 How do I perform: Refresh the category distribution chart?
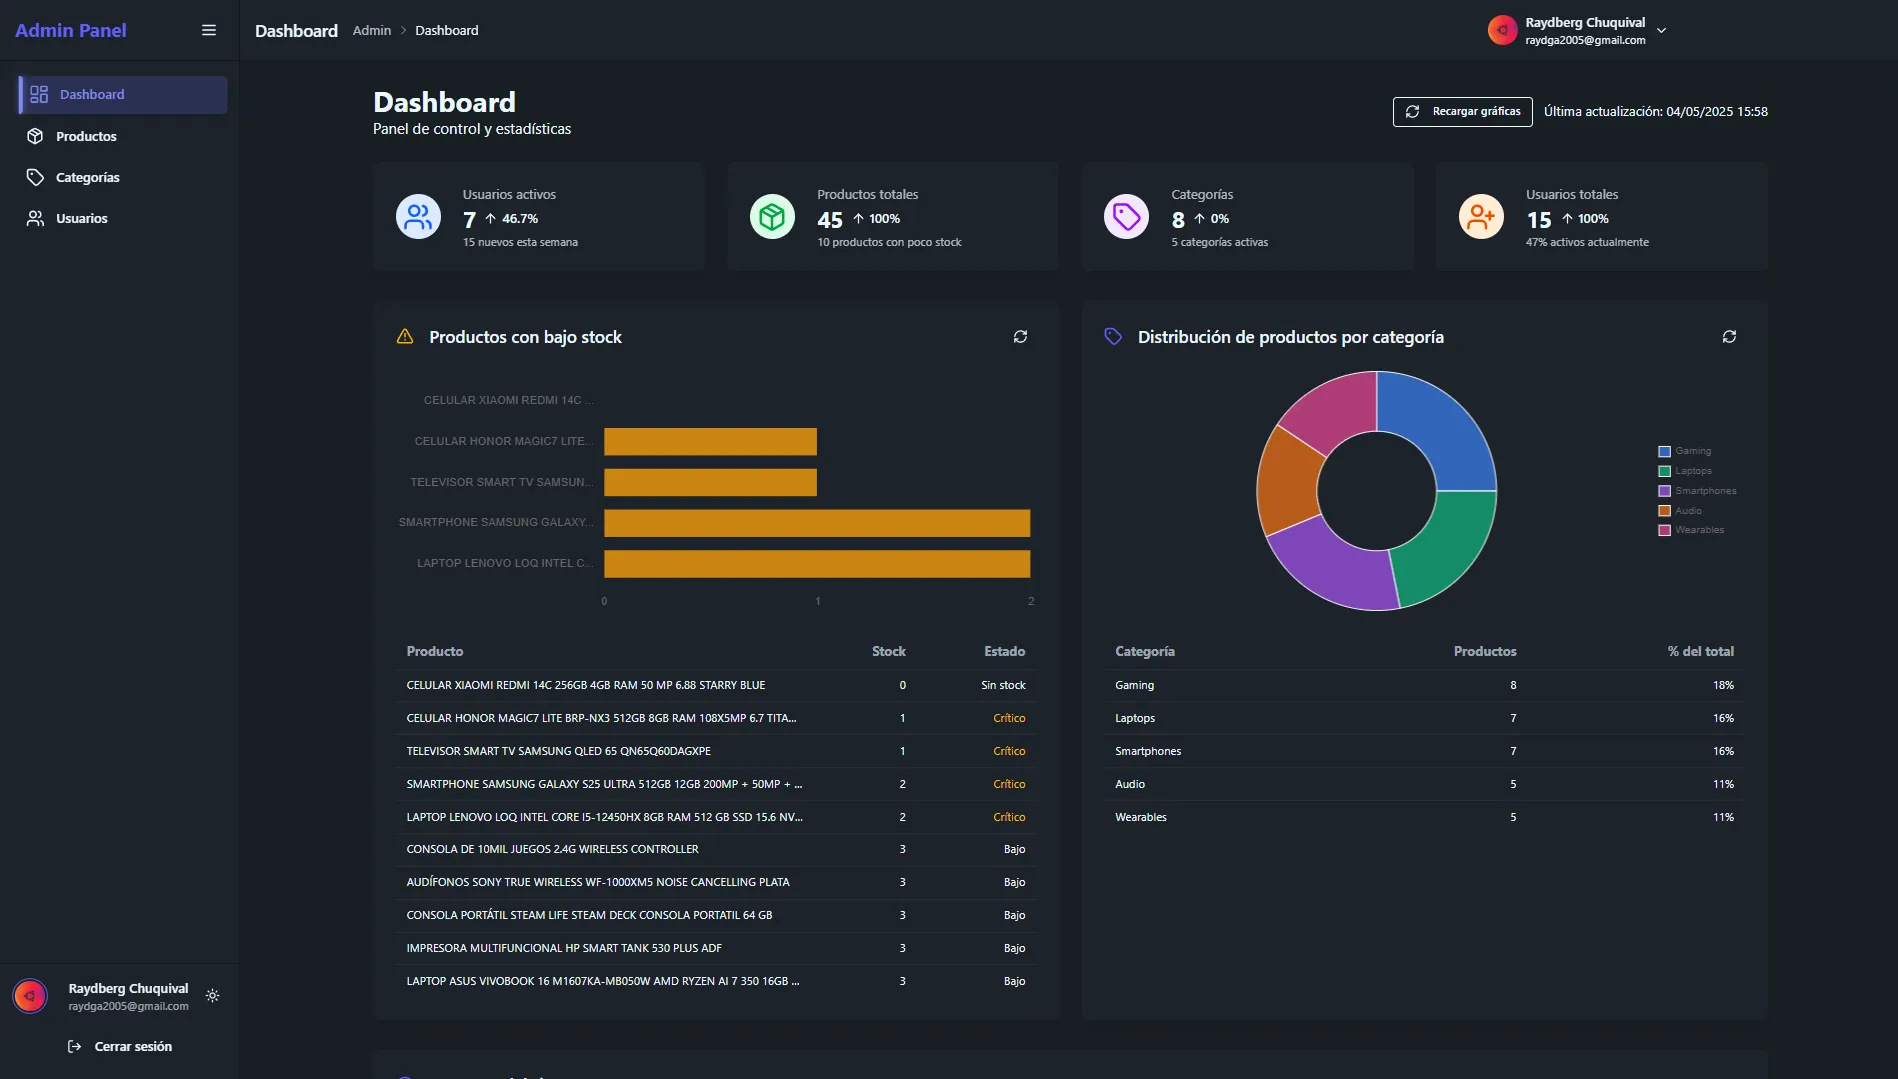pyautogui.click(x=1729, y=337)
